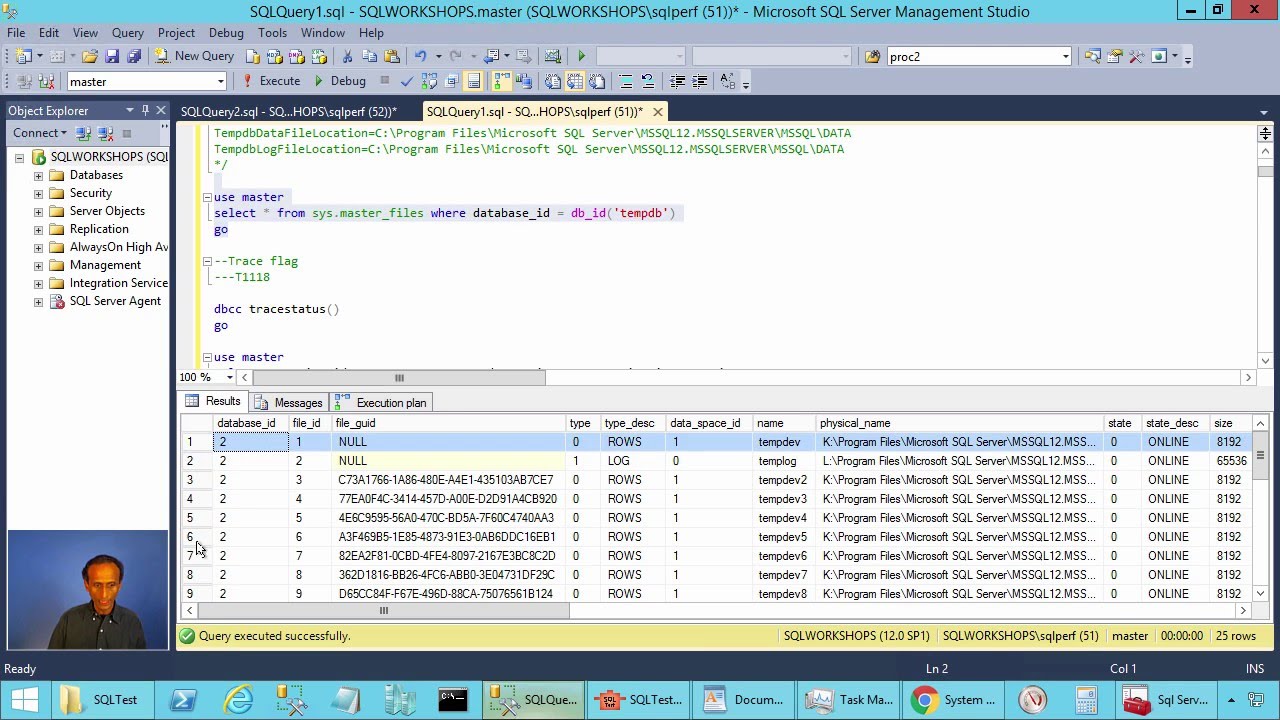
Task: Toggle auto-hide pin on Object Explorer
Action: point(145,110)
